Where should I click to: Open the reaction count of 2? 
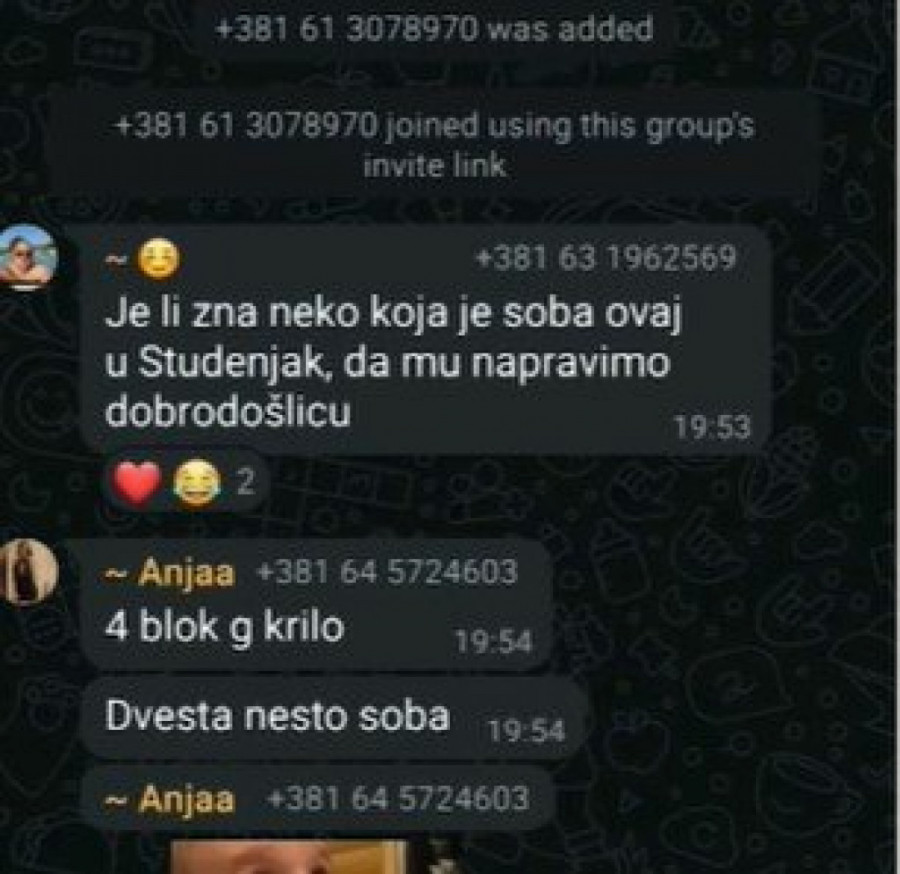(245, 482)
